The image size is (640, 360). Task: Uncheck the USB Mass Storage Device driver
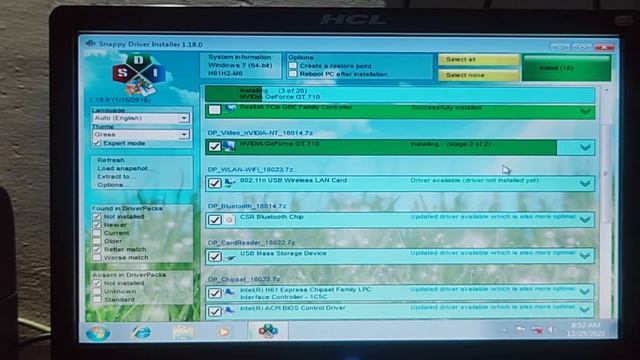pyautogui.click(x=215, y=256)
